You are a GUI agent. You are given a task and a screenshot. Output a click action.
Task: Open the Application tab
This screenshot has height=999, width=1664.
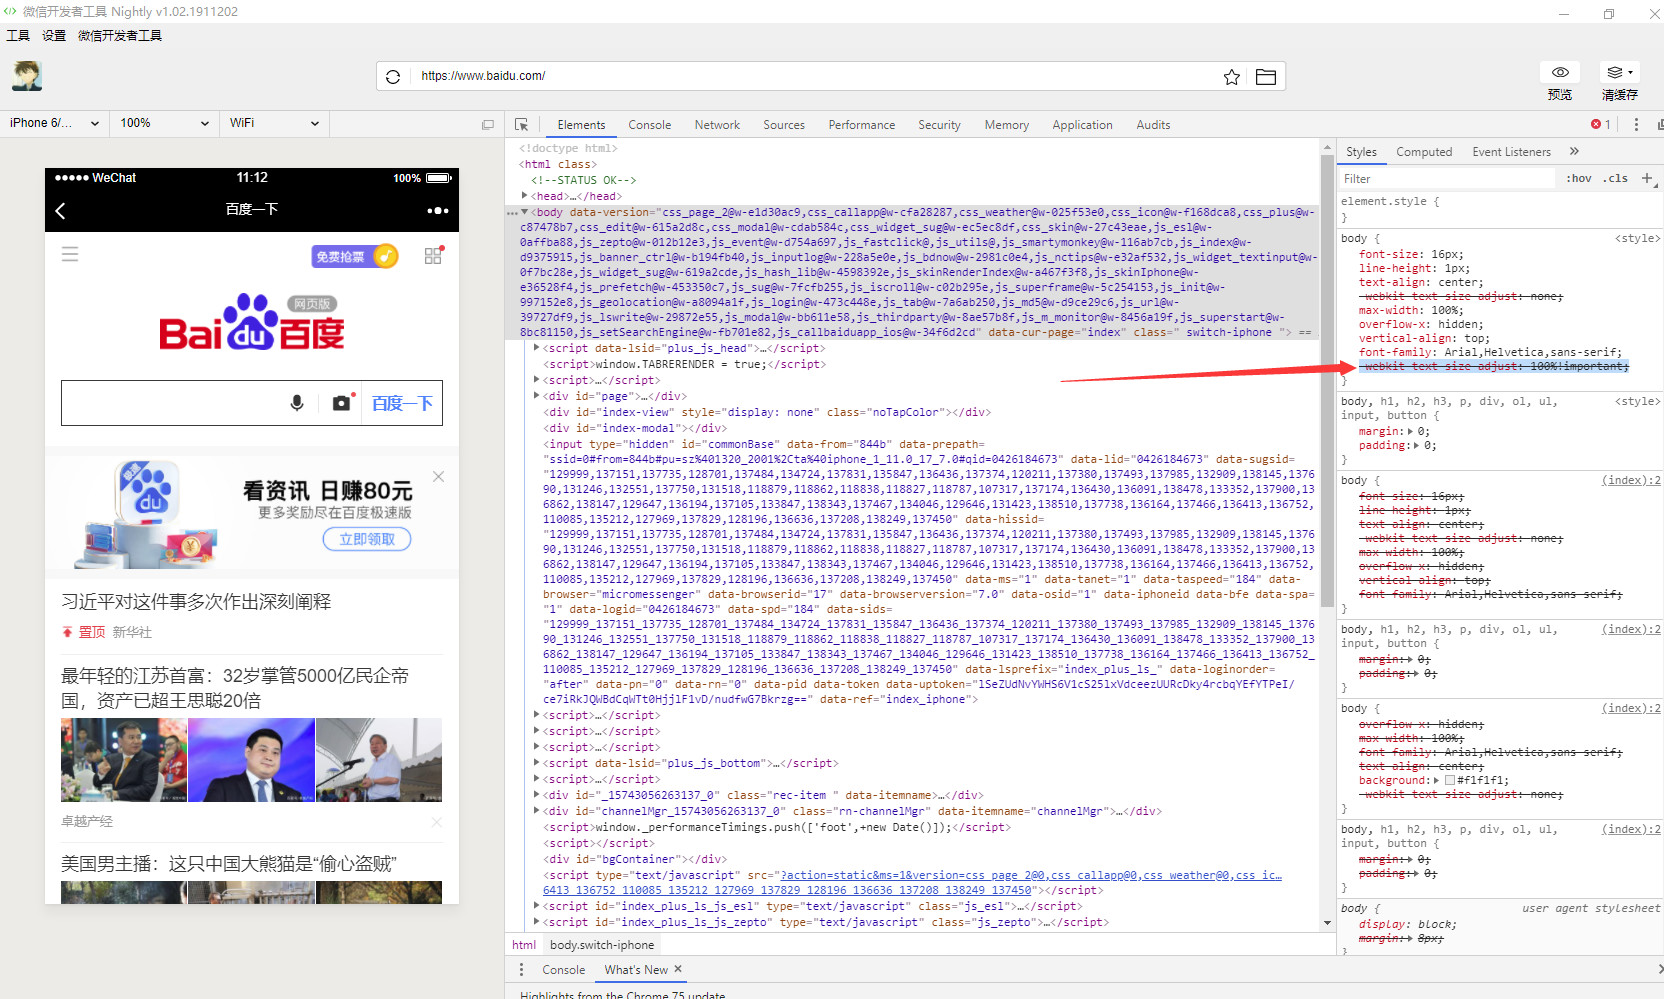pyautogui.click(x=1082, y=125)
